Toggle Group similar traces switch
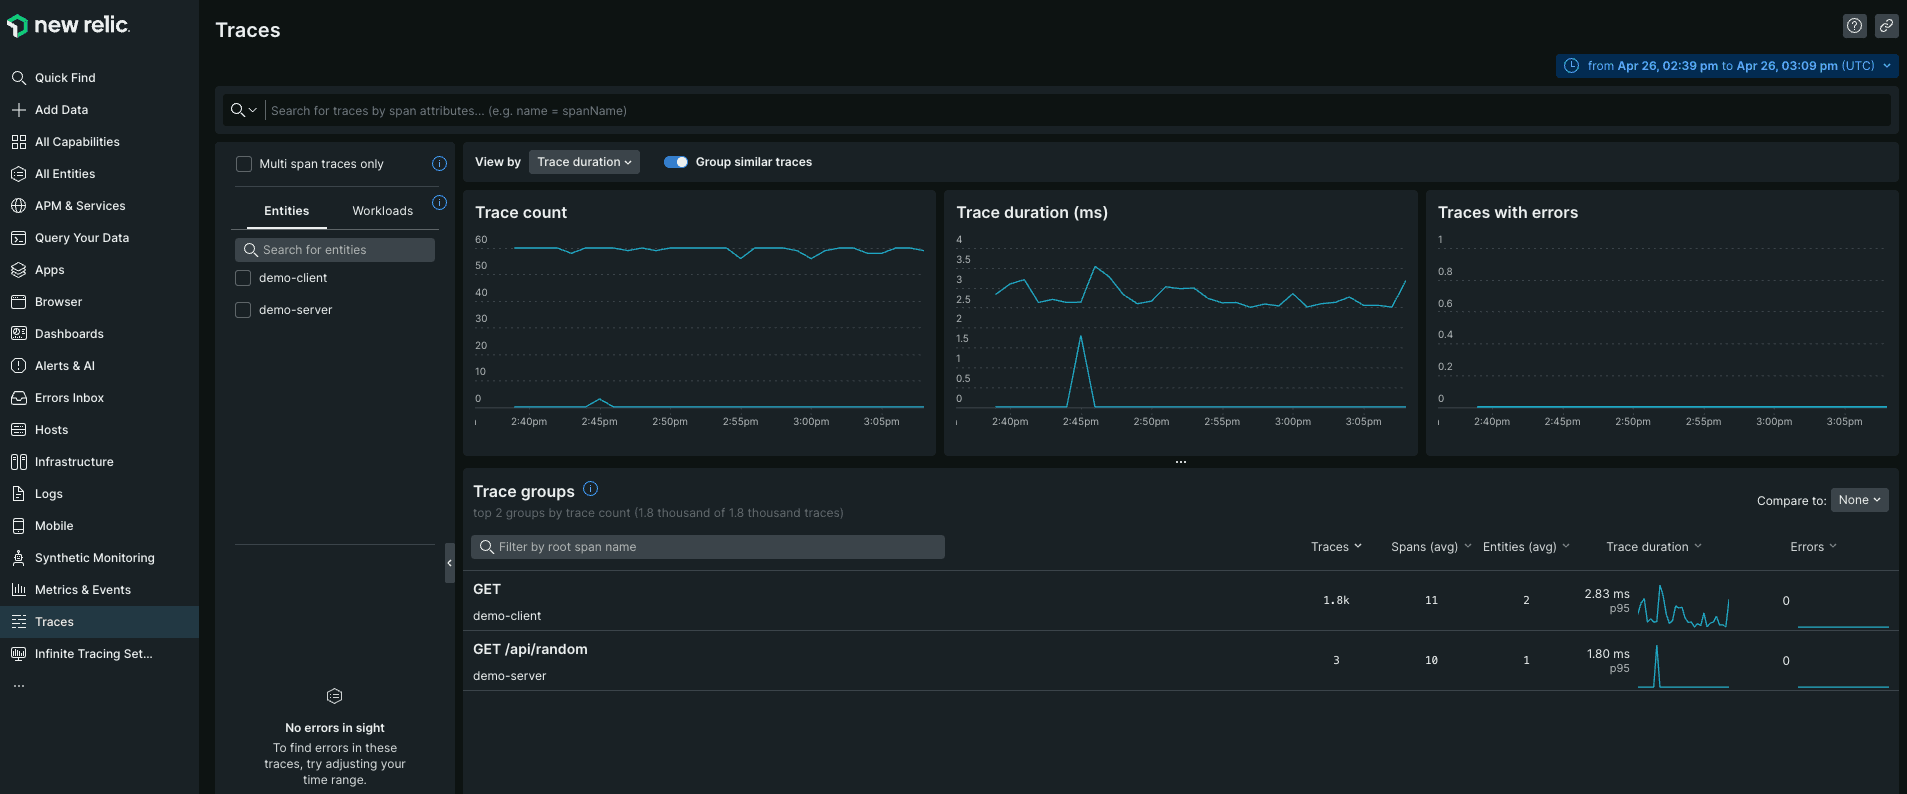This screenshot has height=794, width=1907. [676, 162]
